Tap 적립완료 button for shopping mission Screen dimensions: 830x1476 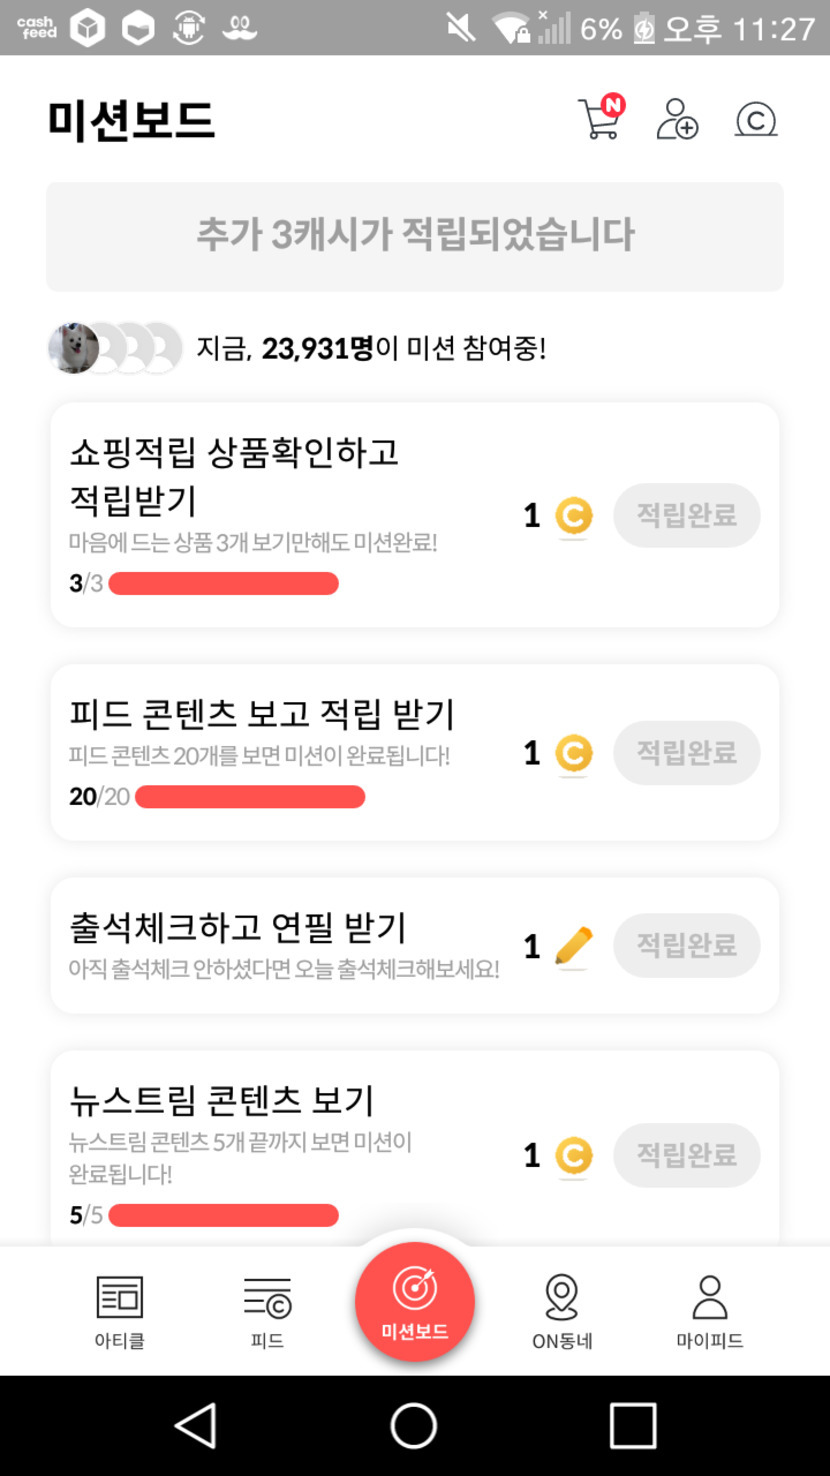click(687, 515)
